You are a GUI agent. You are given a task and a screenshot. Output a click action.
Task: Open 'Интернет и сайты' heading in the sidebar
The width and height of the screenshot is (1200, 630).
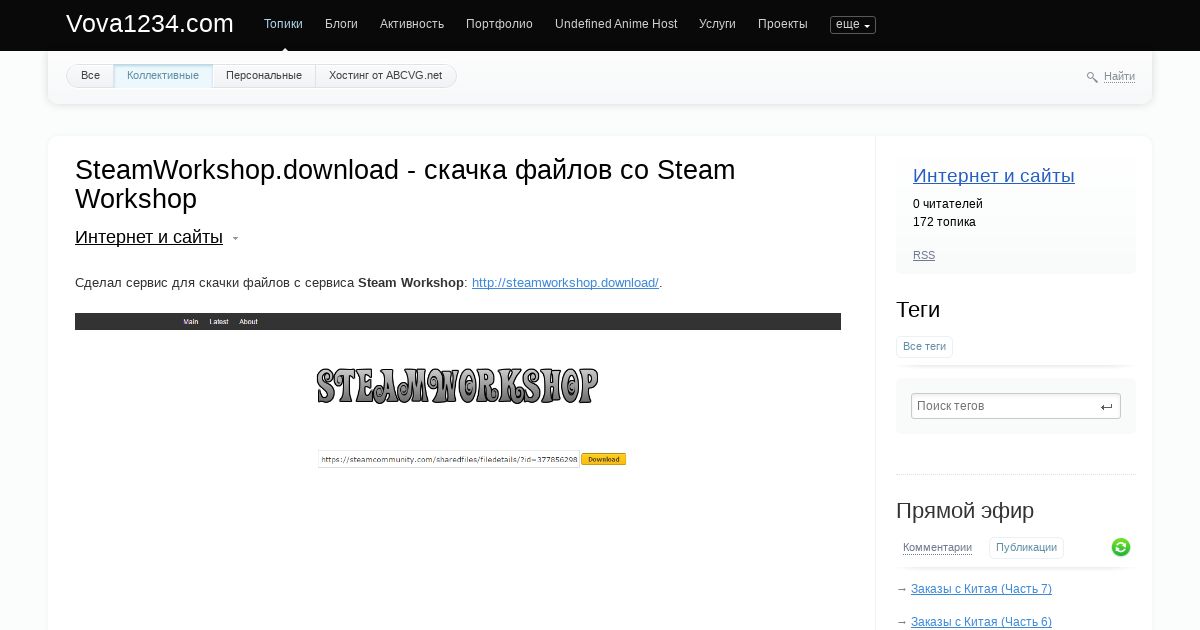click(994, 176)
